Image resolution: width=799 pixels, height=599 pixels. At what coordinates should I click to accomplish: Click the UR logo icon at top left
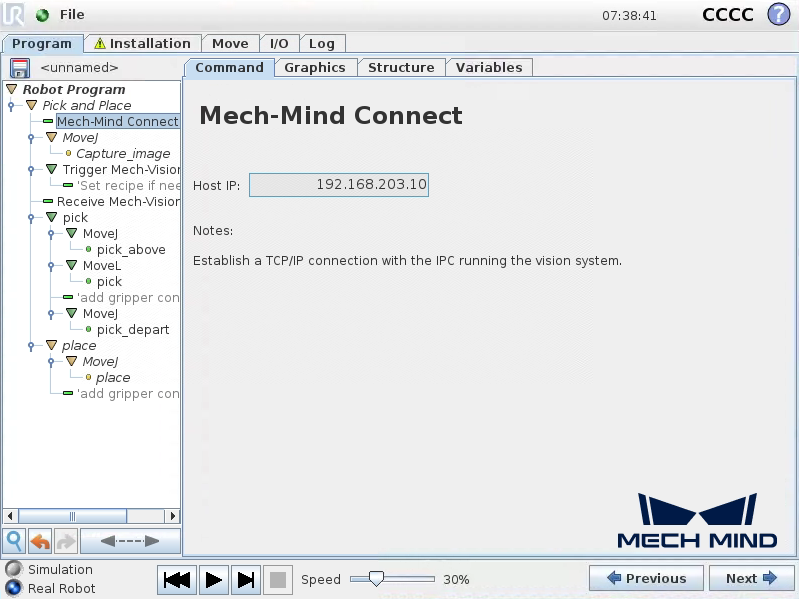coord(14,15)
